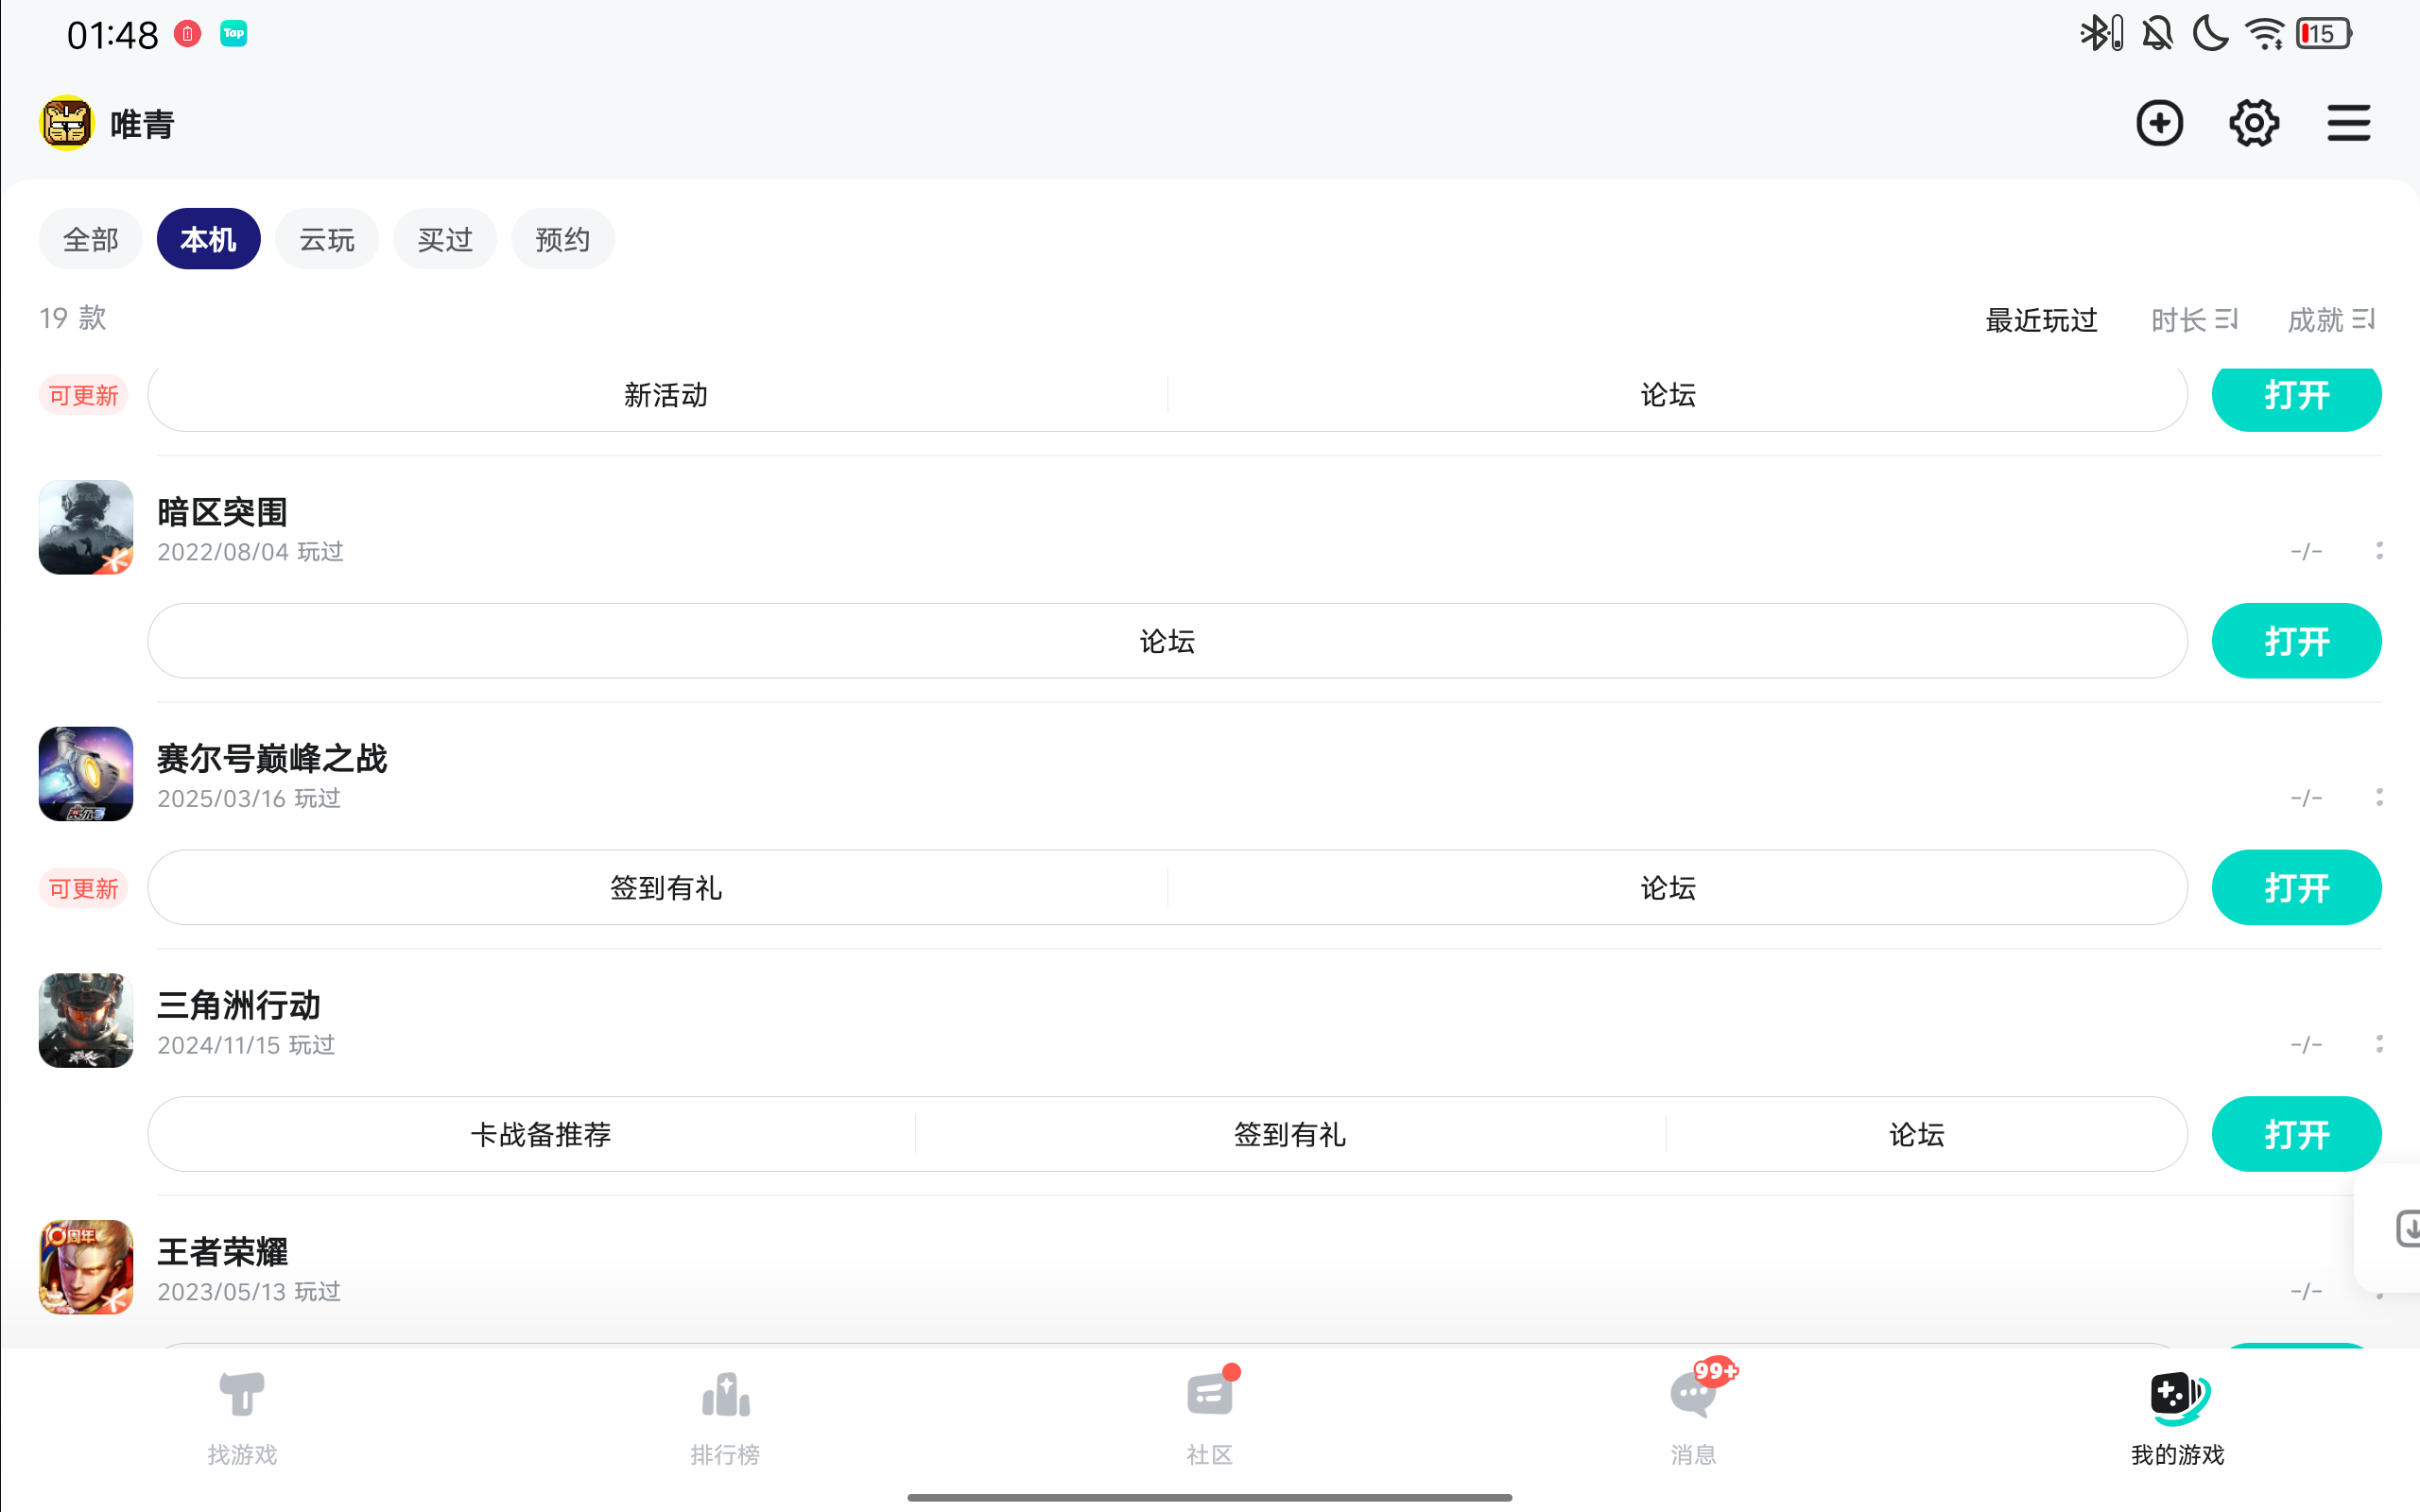The width and height of the screenshot is (2420, 1512).
Task: Tap the floating download panel icon
Action: click(x=2405, y=1228)
